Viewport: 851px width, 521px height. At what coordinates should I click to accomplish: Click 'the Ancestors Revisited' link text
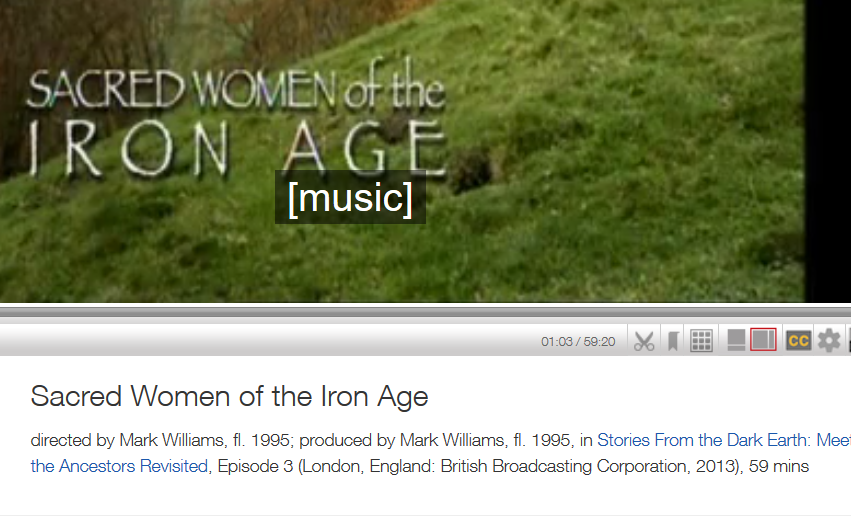pyautogui.click(x=119, y=466)
